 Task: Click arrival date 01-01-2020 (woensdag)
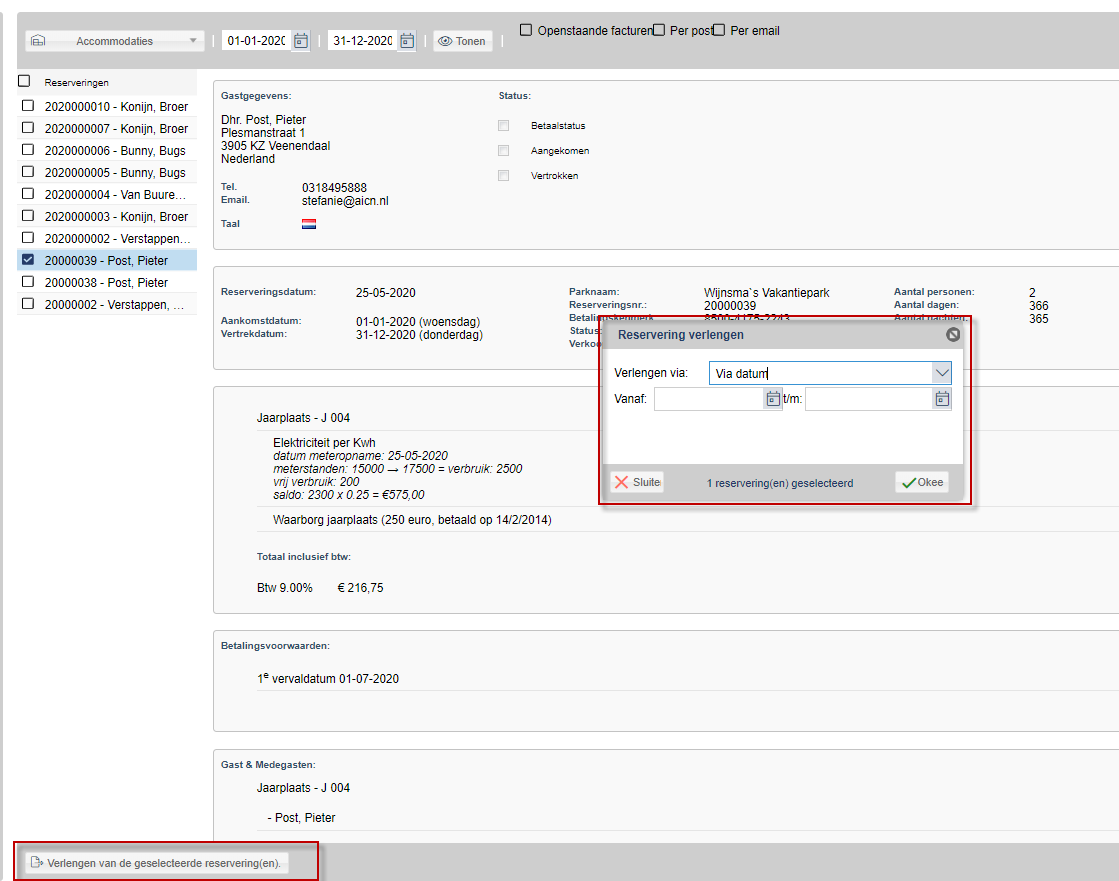(418, 322)
